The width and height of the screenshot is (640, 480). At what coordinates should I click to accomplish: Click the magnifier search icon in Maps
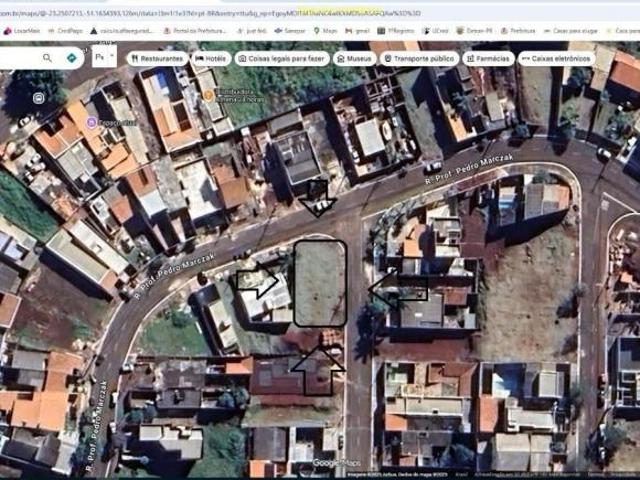click(47, 58)
